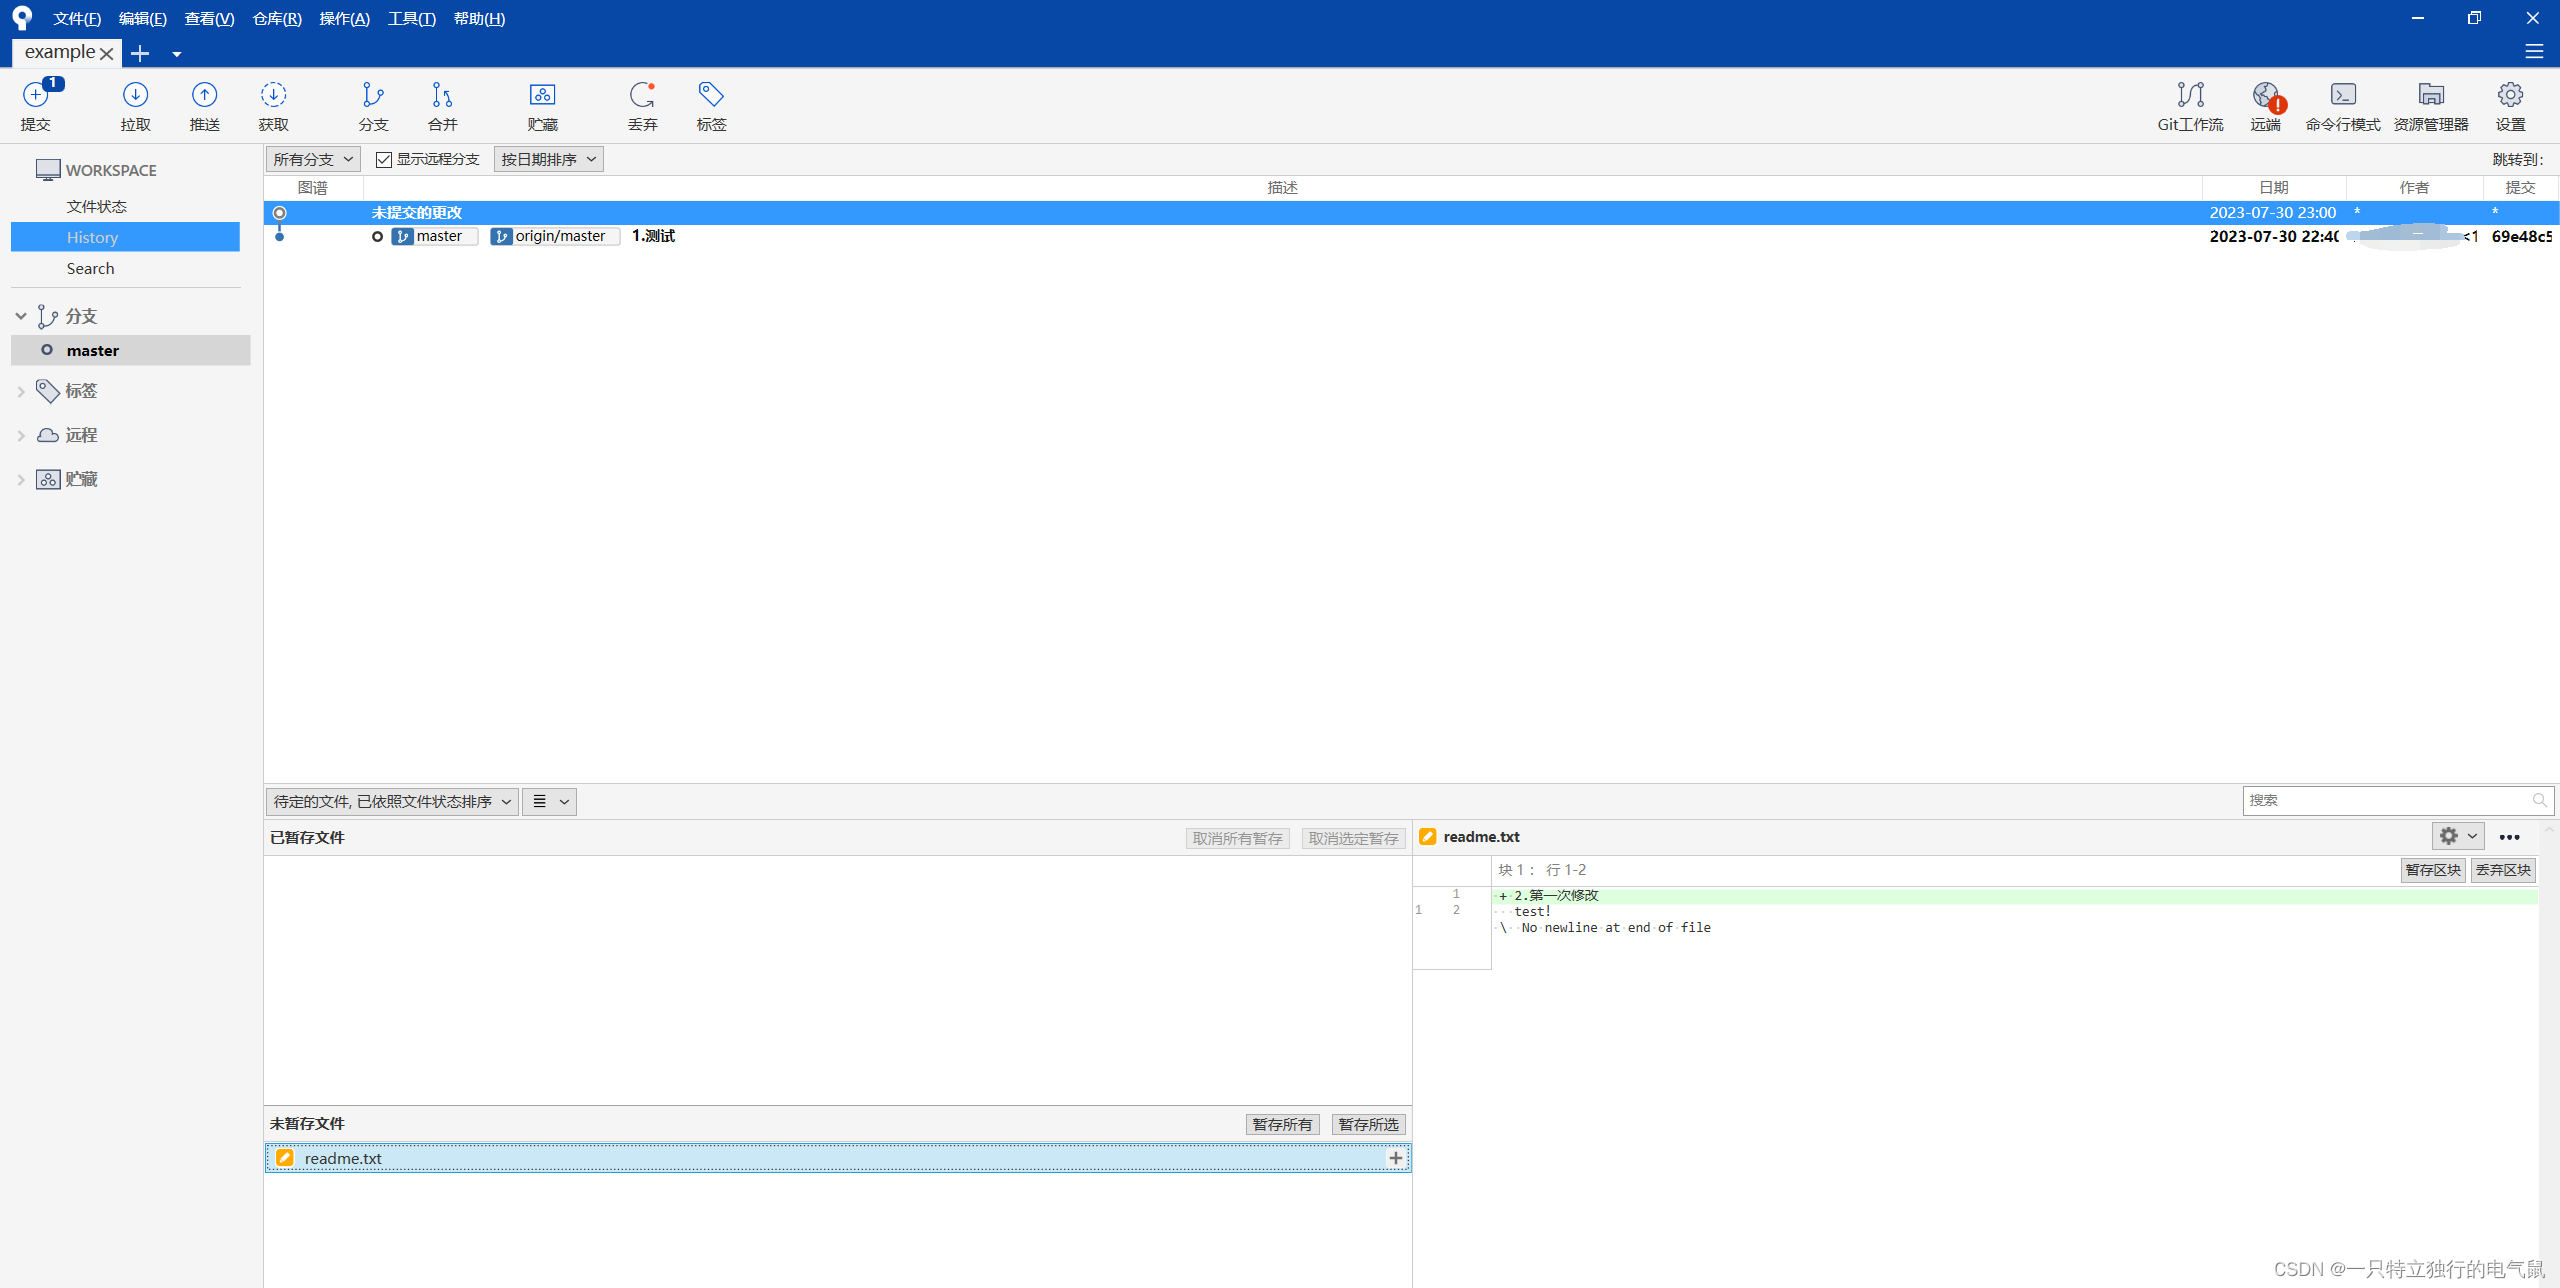The height and width of the screenshot is (1288, 2560).
Task: Collapse the 分支 branches section
Action: 21,316
